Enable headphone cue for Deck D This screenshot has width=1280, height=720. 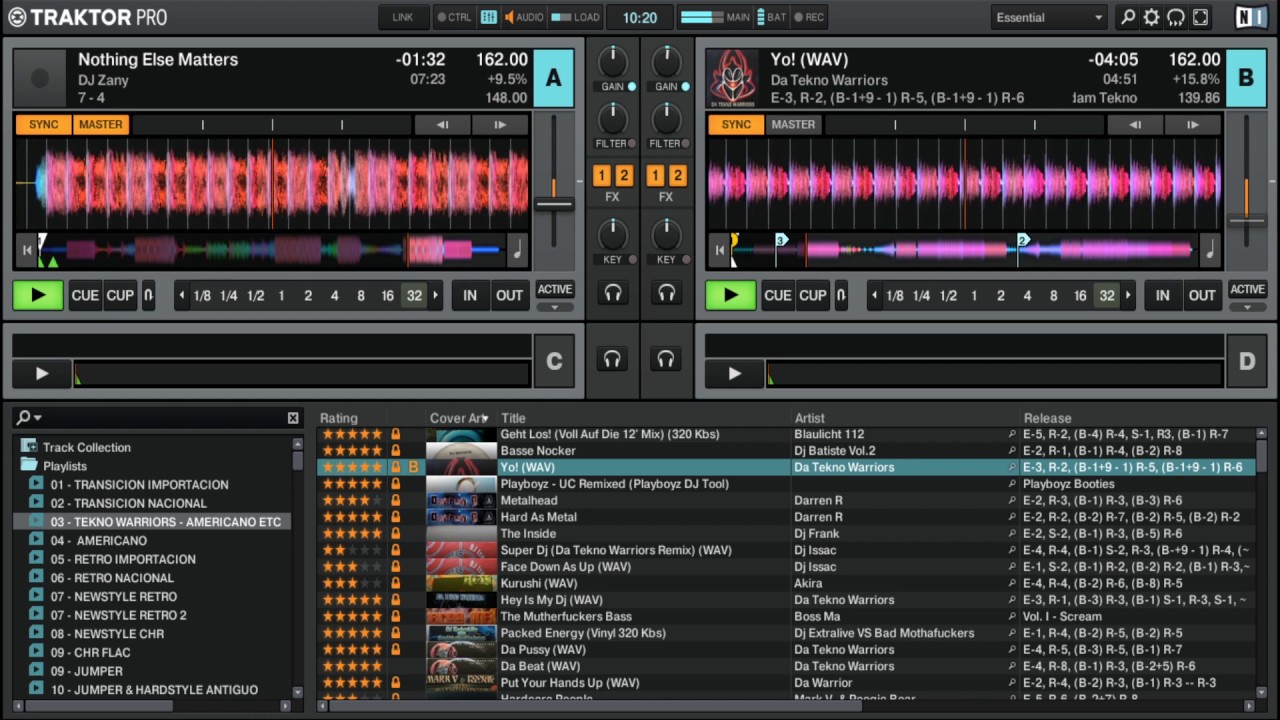[x=666, y=359]
